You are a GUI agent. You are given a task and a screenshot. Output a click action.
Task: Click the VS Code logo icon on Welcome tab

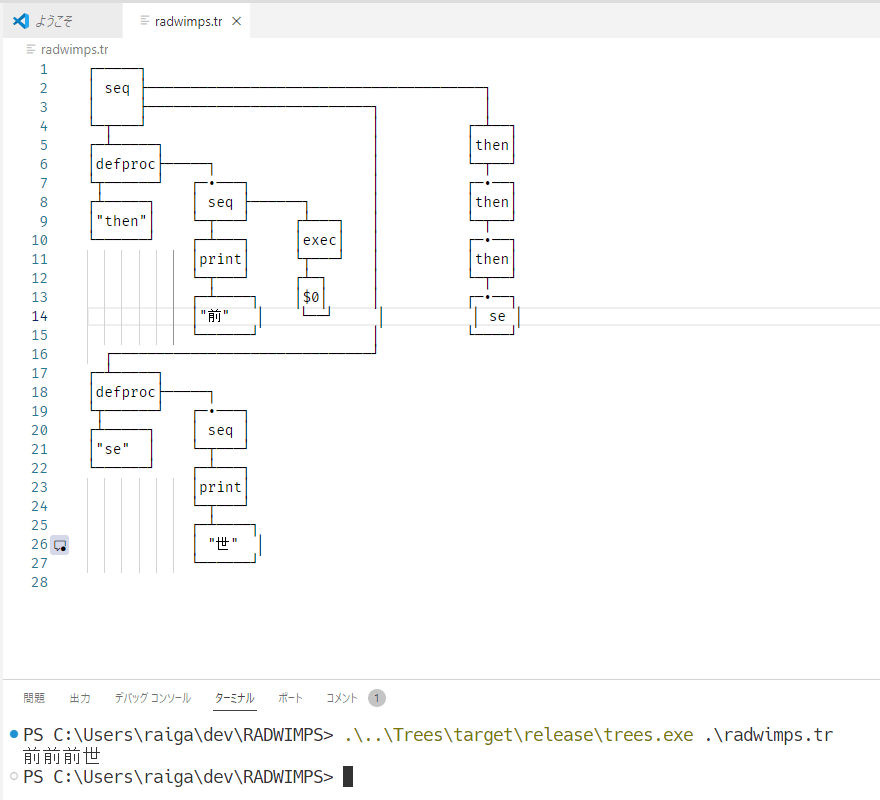pyautogui.click(x=21, y=21)
